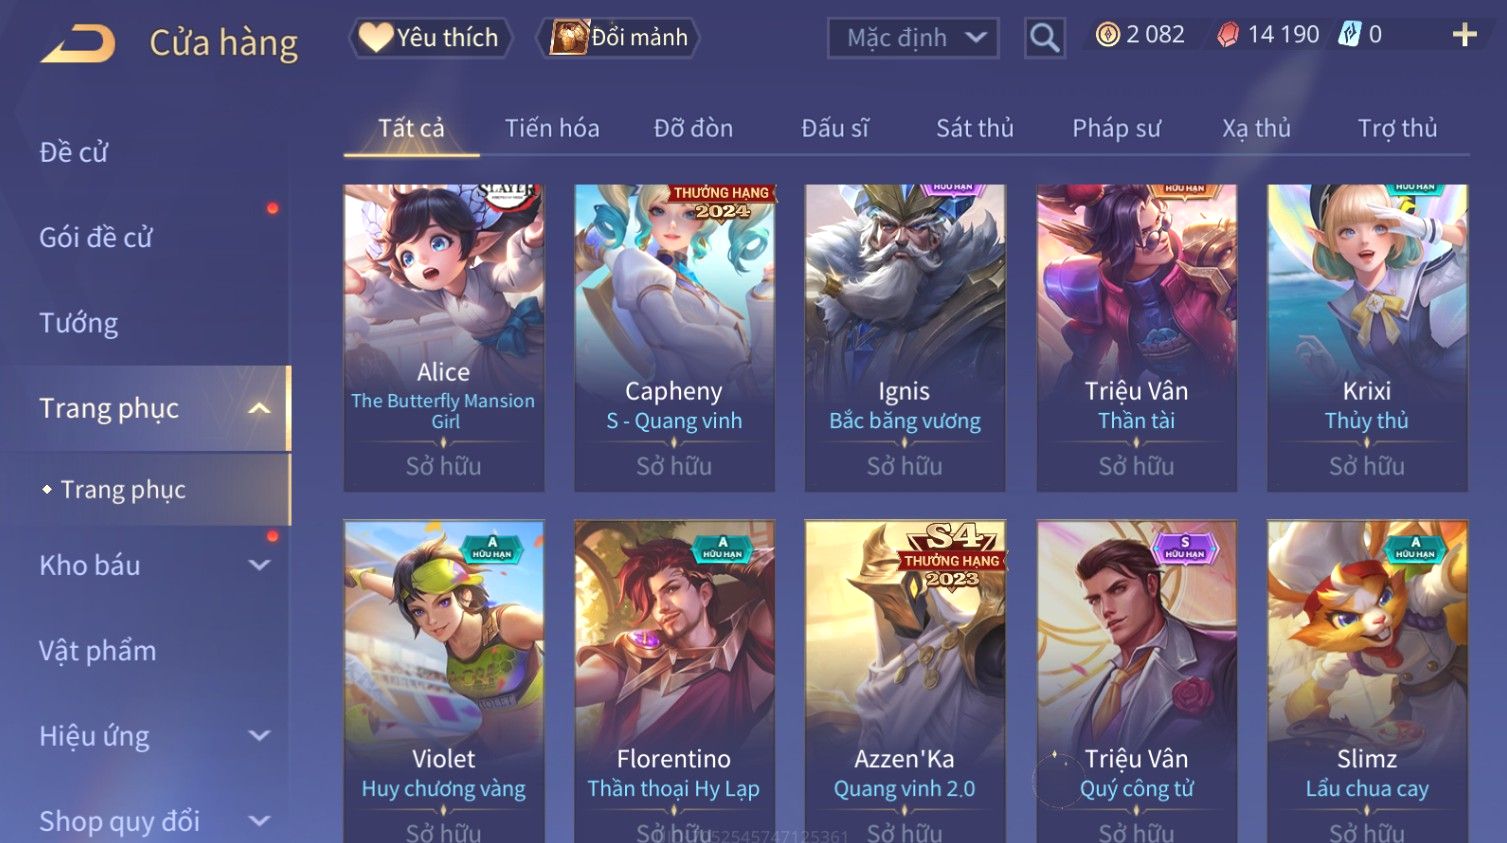The width and height of the screenshot is (1507, 843).
Task: Go to Gói đề cử menu
Action: [96, 238]
